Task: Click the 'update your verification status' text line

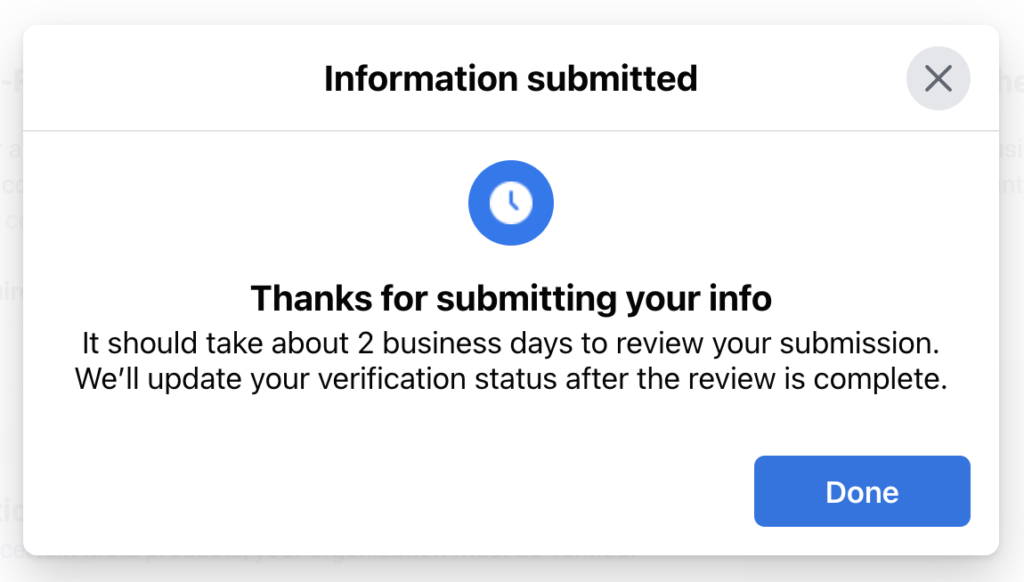Action: tap(511, 379)
